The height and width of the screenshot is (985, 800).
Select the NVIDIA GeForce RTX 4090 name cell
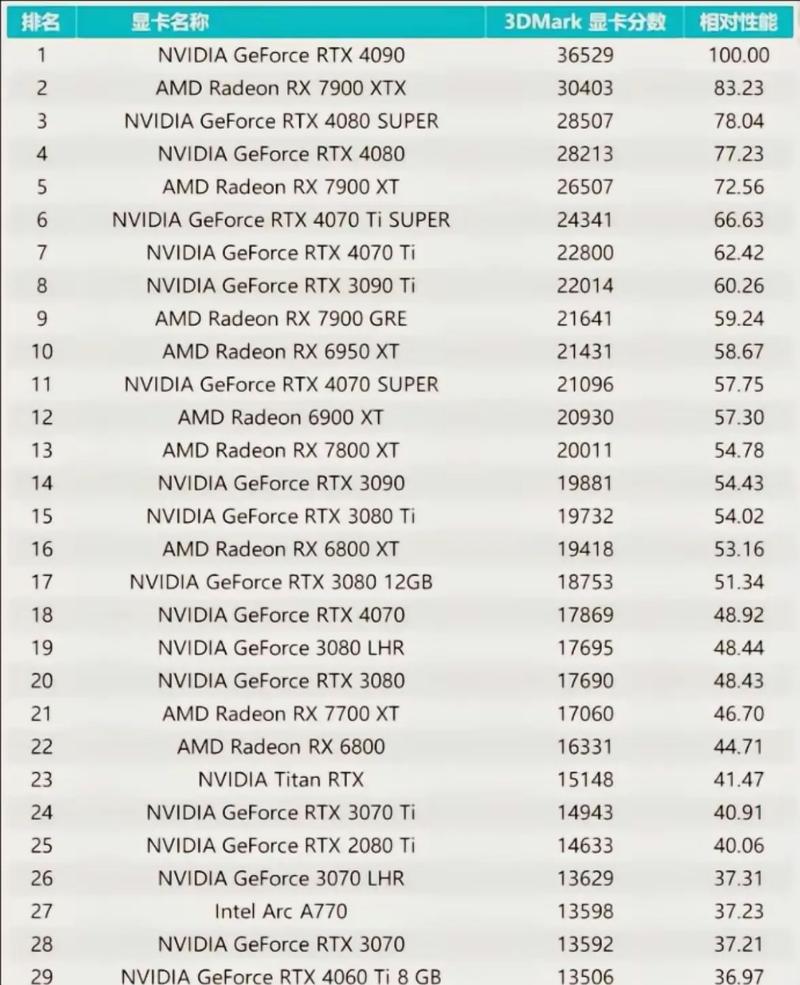point(281,55)
